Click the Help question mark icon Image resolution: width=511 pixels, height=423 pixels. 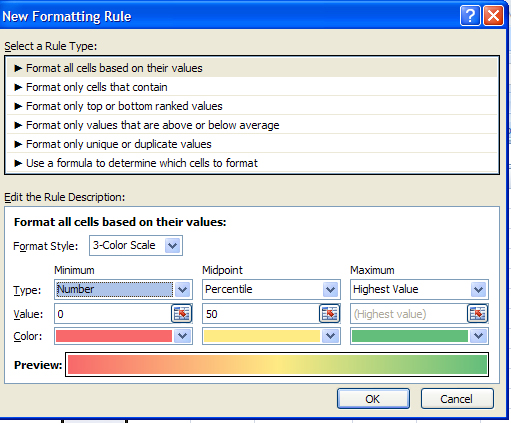(470, 16)
